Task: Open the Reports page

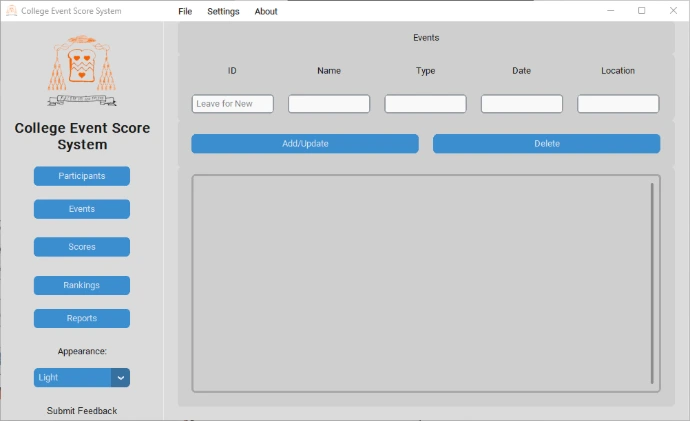Action: pos(82,318)
